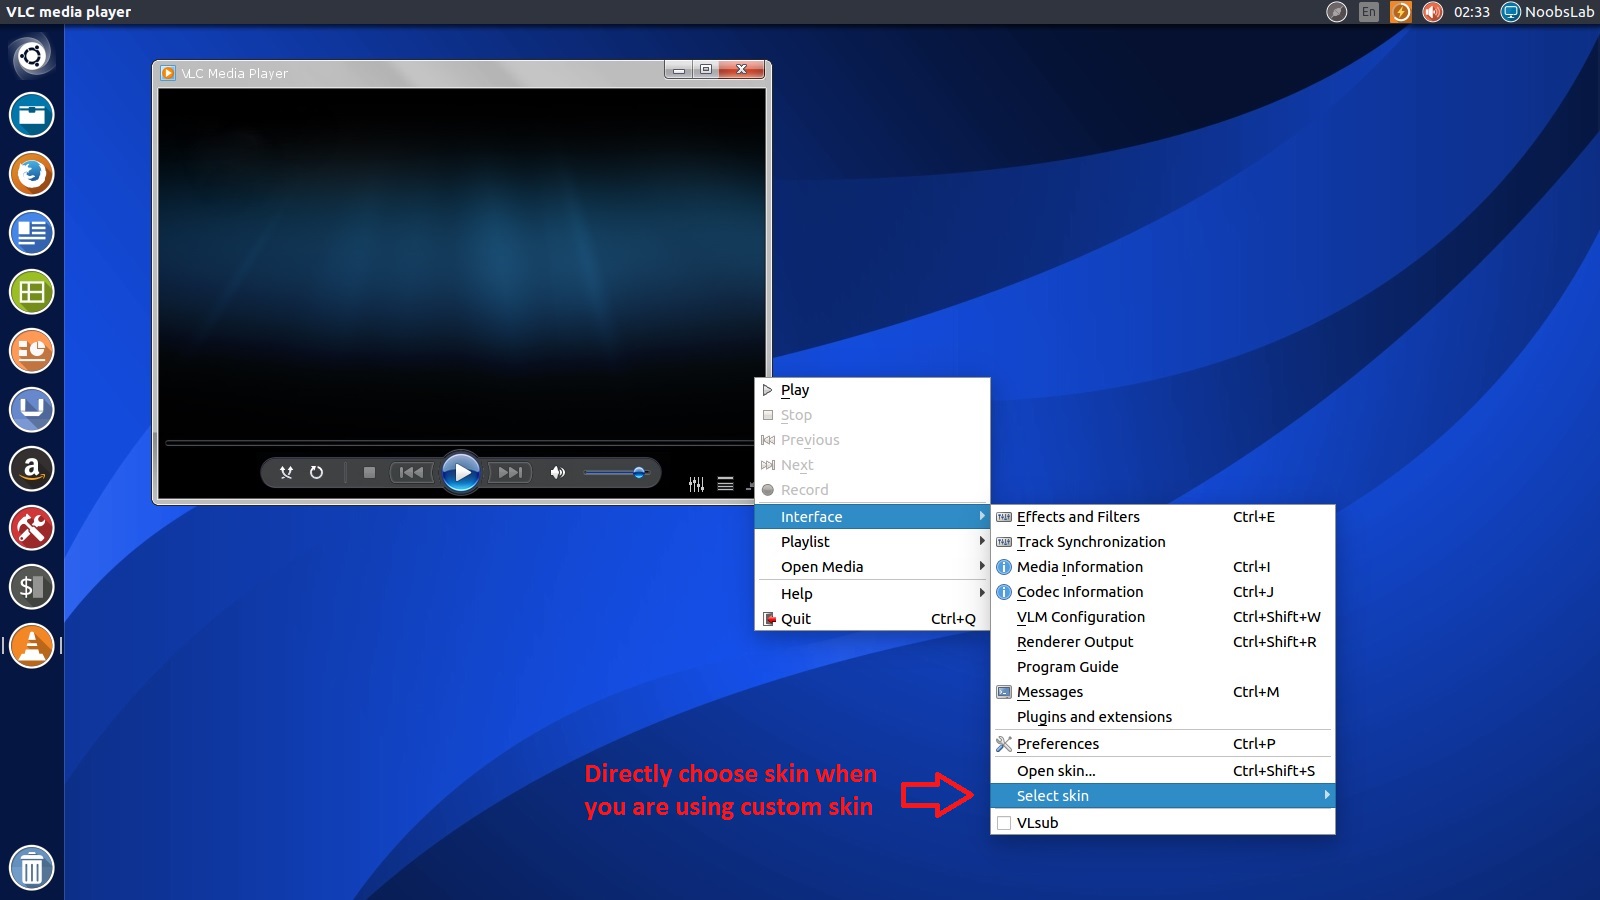
Task: Skip to the previous track in player
Action: point(411,472)
